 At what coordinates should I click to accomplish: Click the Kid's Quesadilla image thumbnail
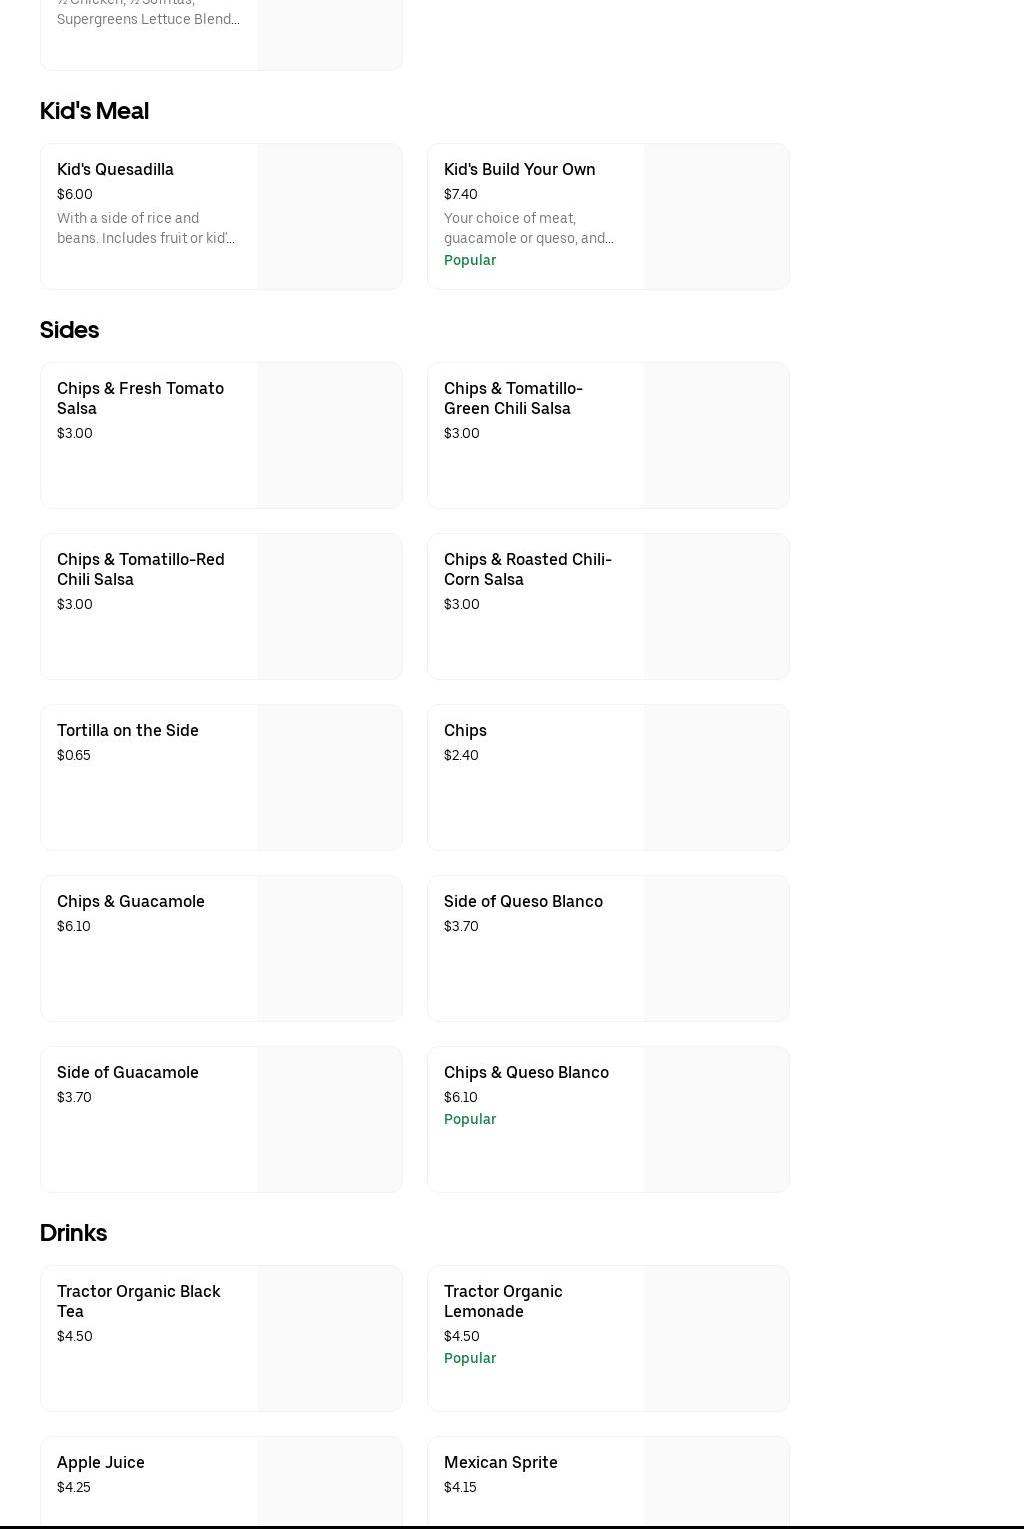point(329,217)
